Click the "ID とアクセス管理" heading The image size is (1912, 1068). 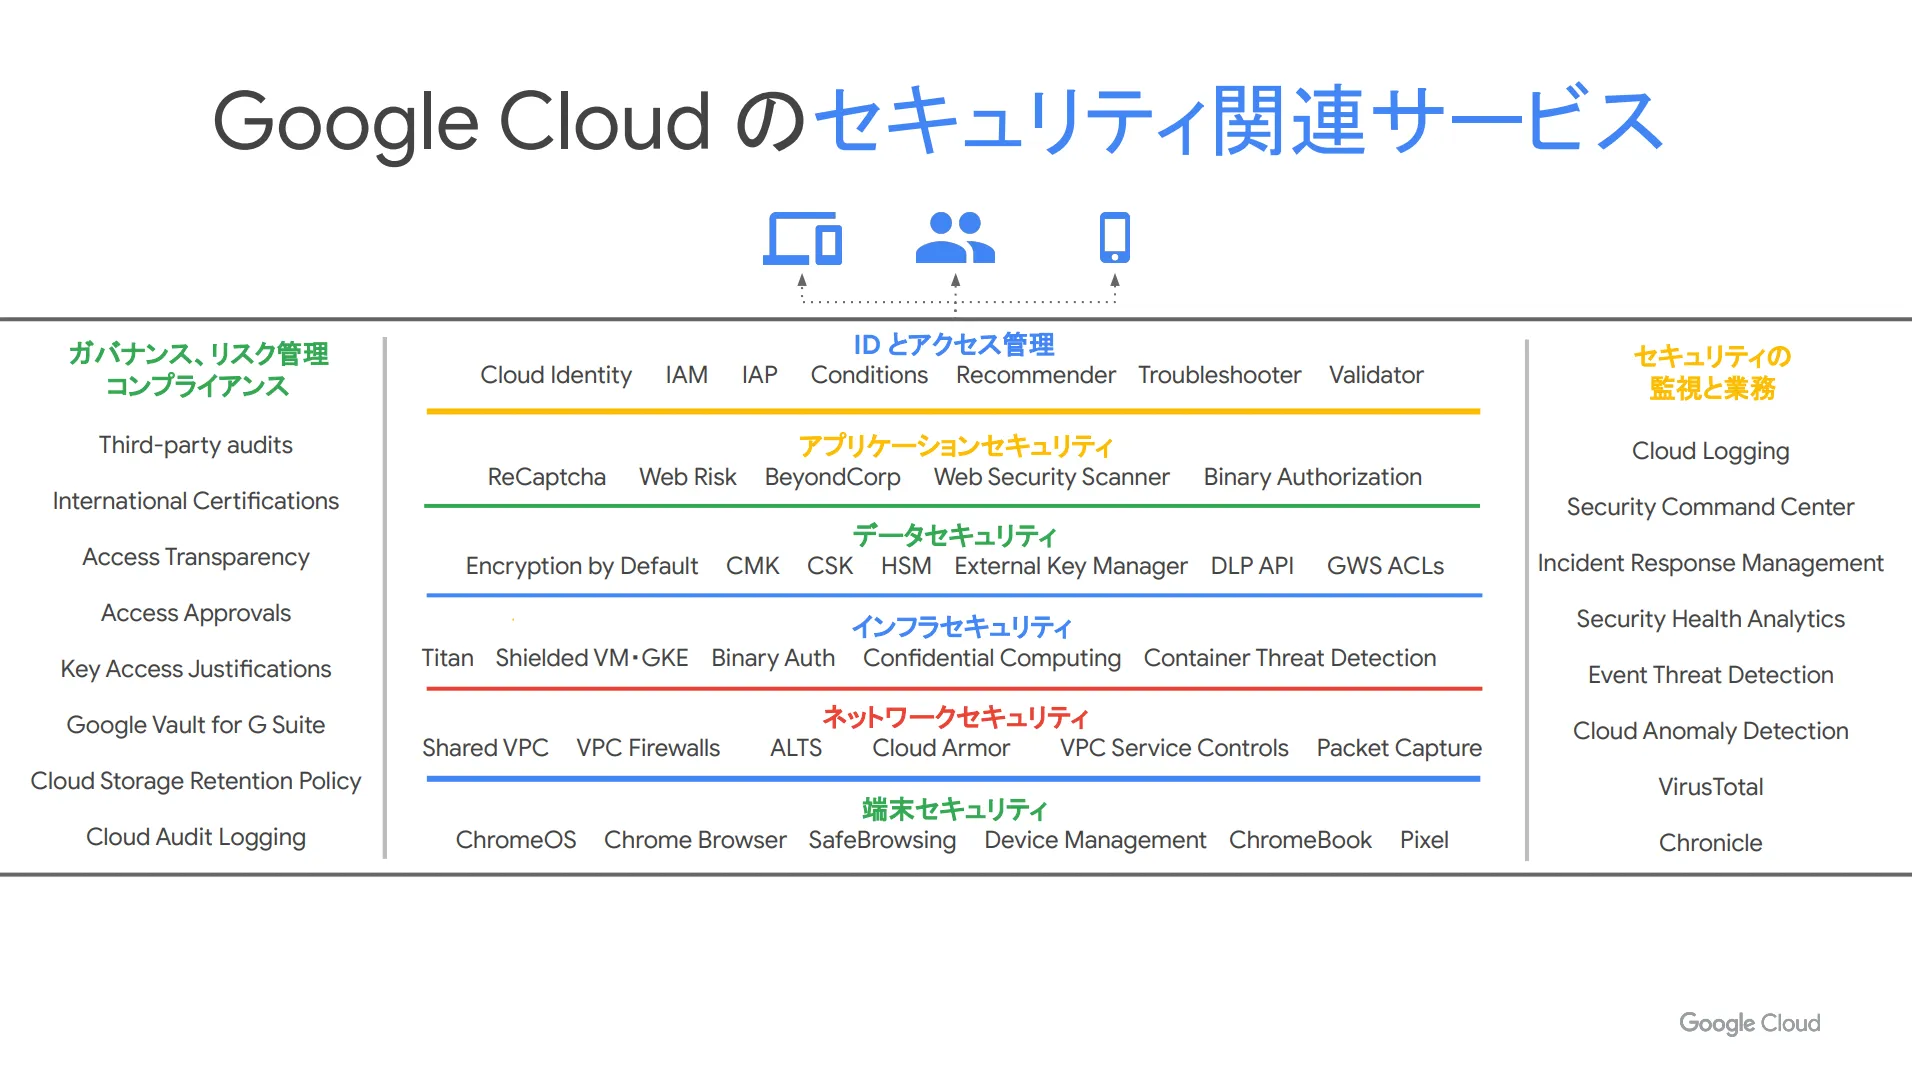[954, 345]
